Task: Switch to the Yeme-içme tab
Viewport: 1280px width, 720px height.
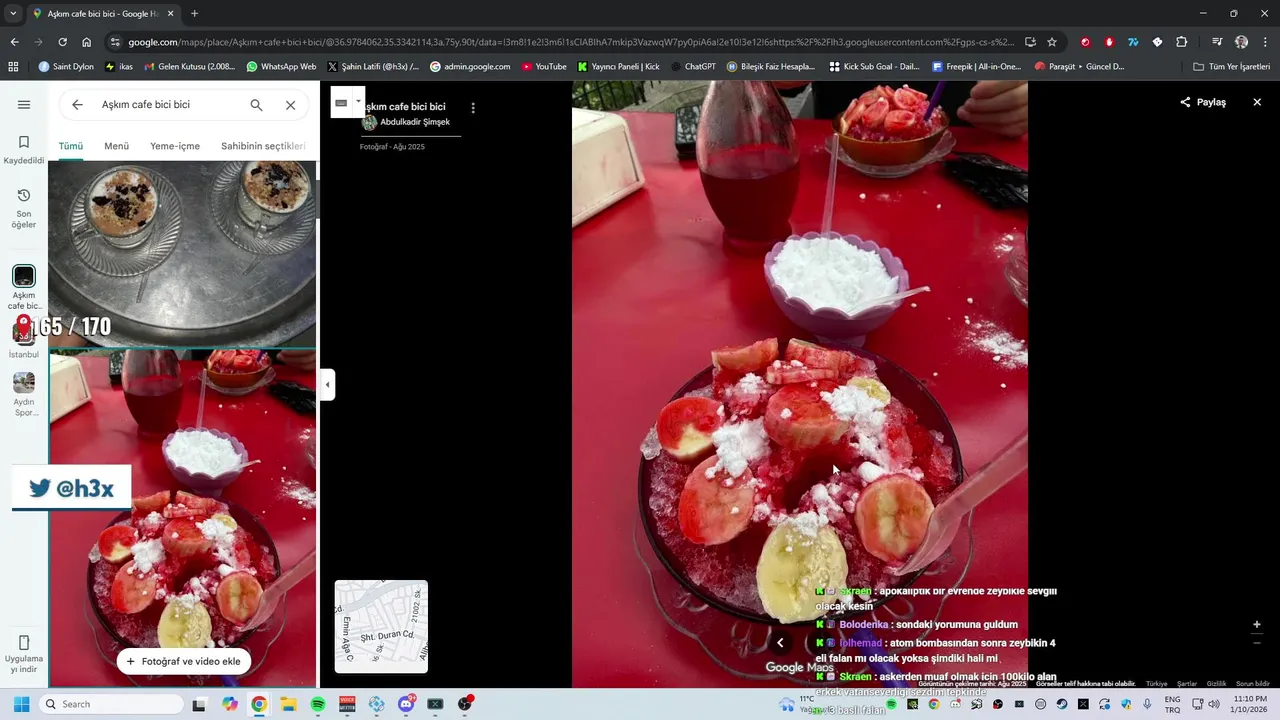Action: (175, 146)
